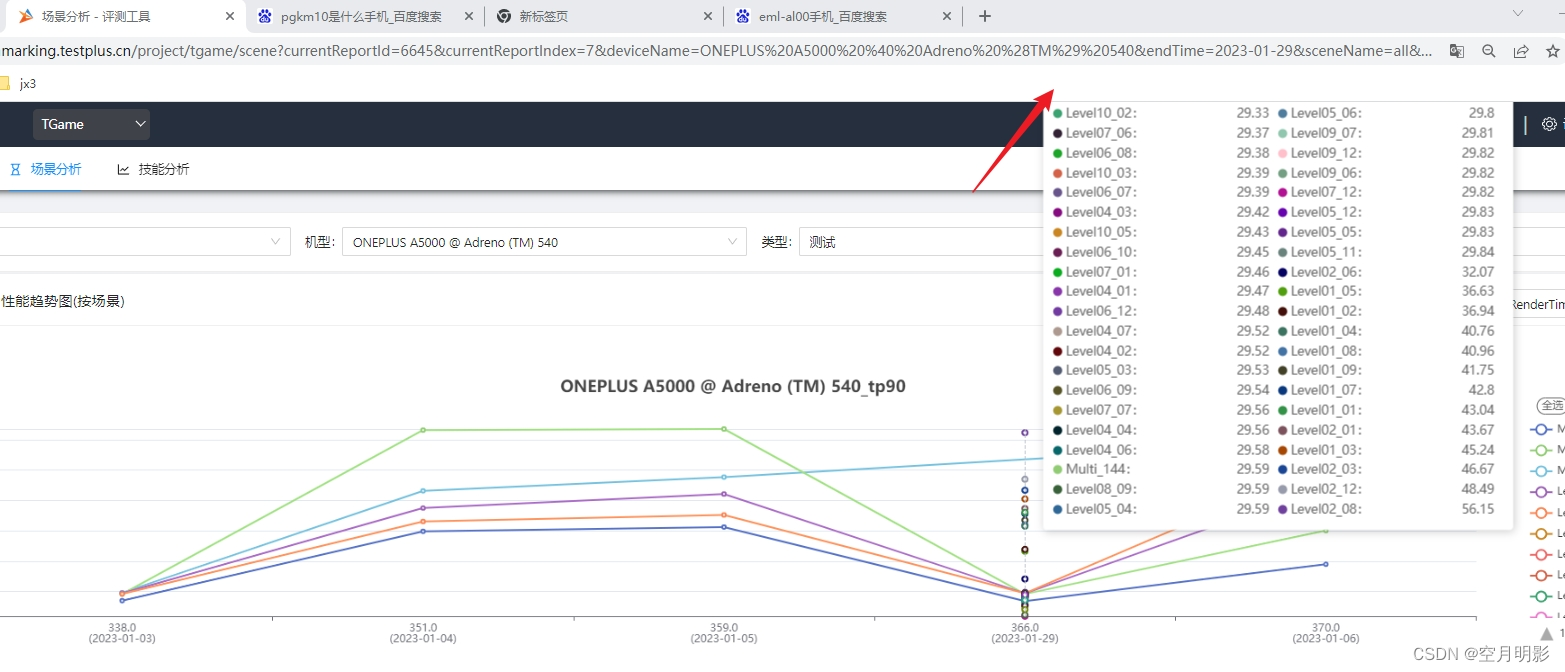The height and width of the screenshot is (672, 1565).
Task: Hide the first Multi series via its legend marker
Action: 1540,429
